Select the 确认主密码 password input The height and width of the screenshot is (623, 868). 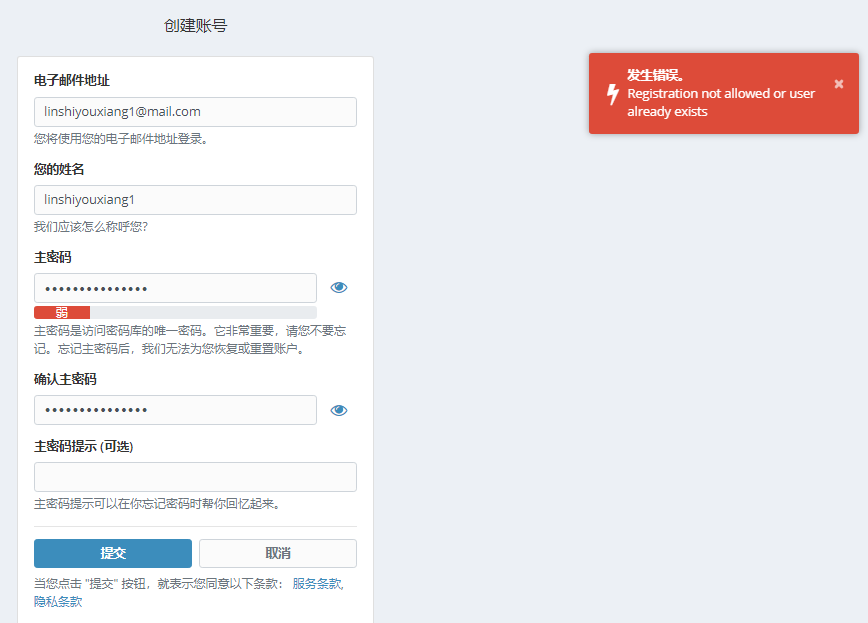click(x=175, y=410)
